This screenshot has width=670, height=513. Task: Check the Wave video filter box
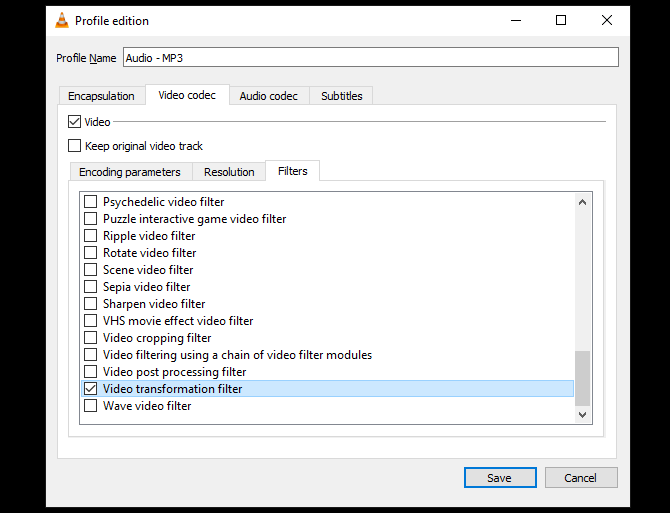click(91, 406)
